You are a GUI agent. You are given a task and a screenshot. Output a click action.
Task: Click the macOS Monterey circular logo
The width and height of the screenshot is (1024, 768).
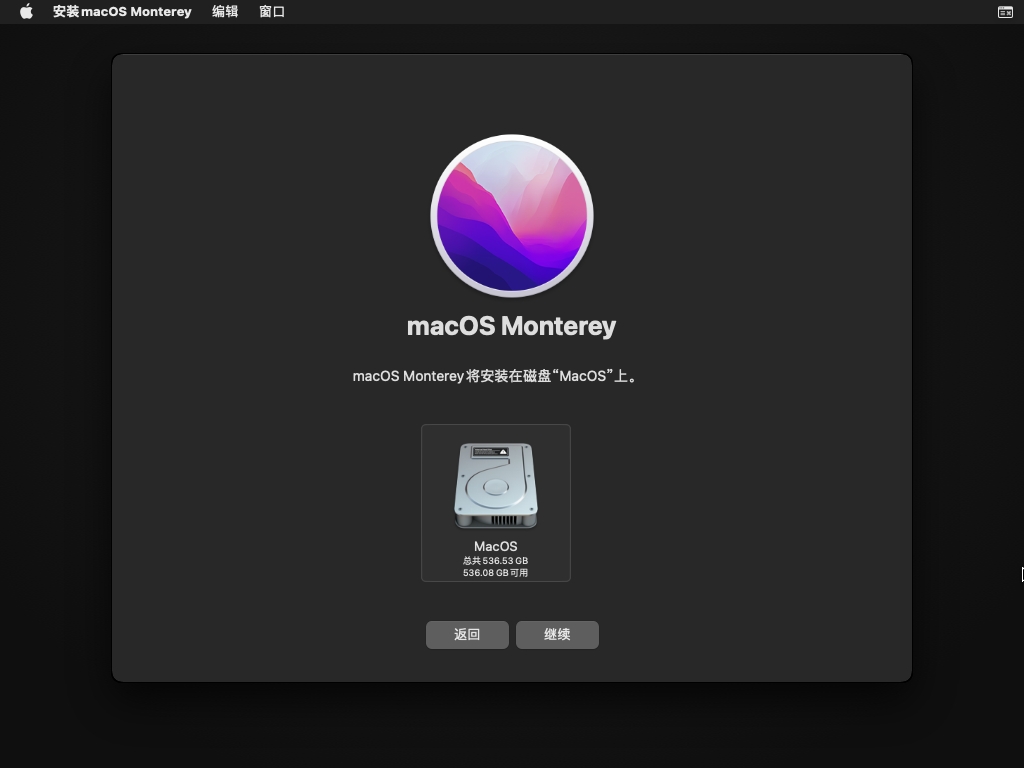pos(512,216)
